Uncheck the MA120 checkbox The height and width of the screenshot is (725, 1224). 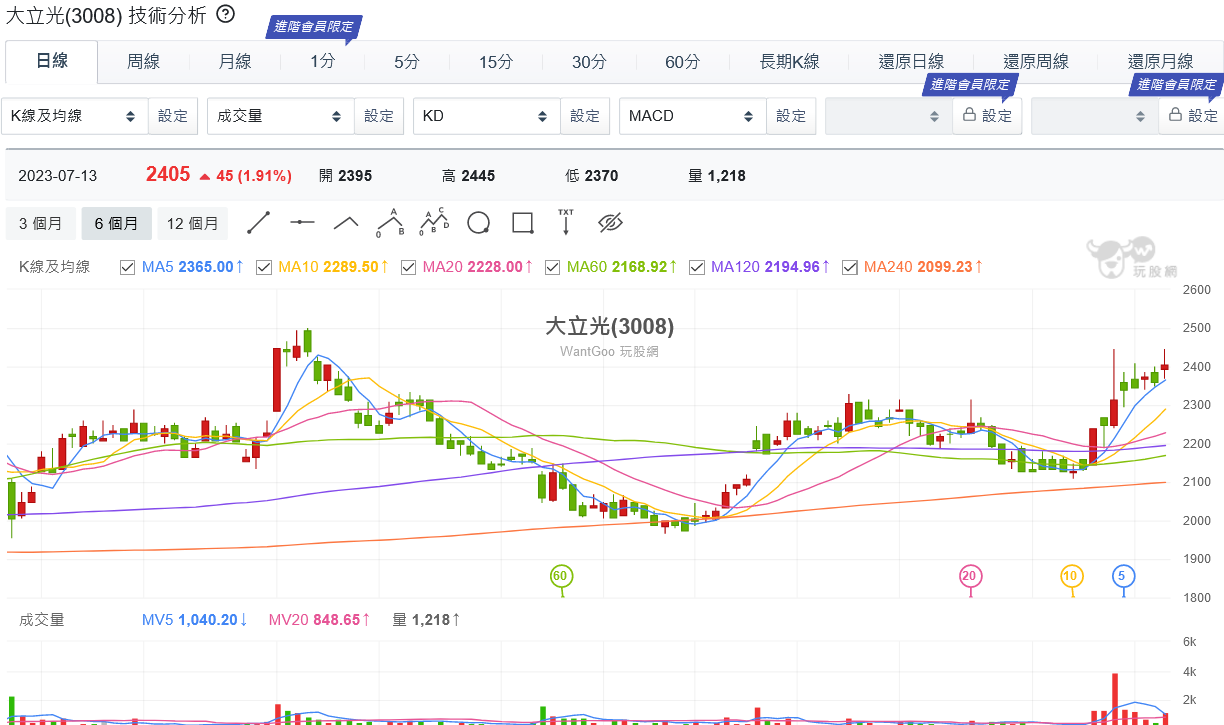click(x=696, y=267)
